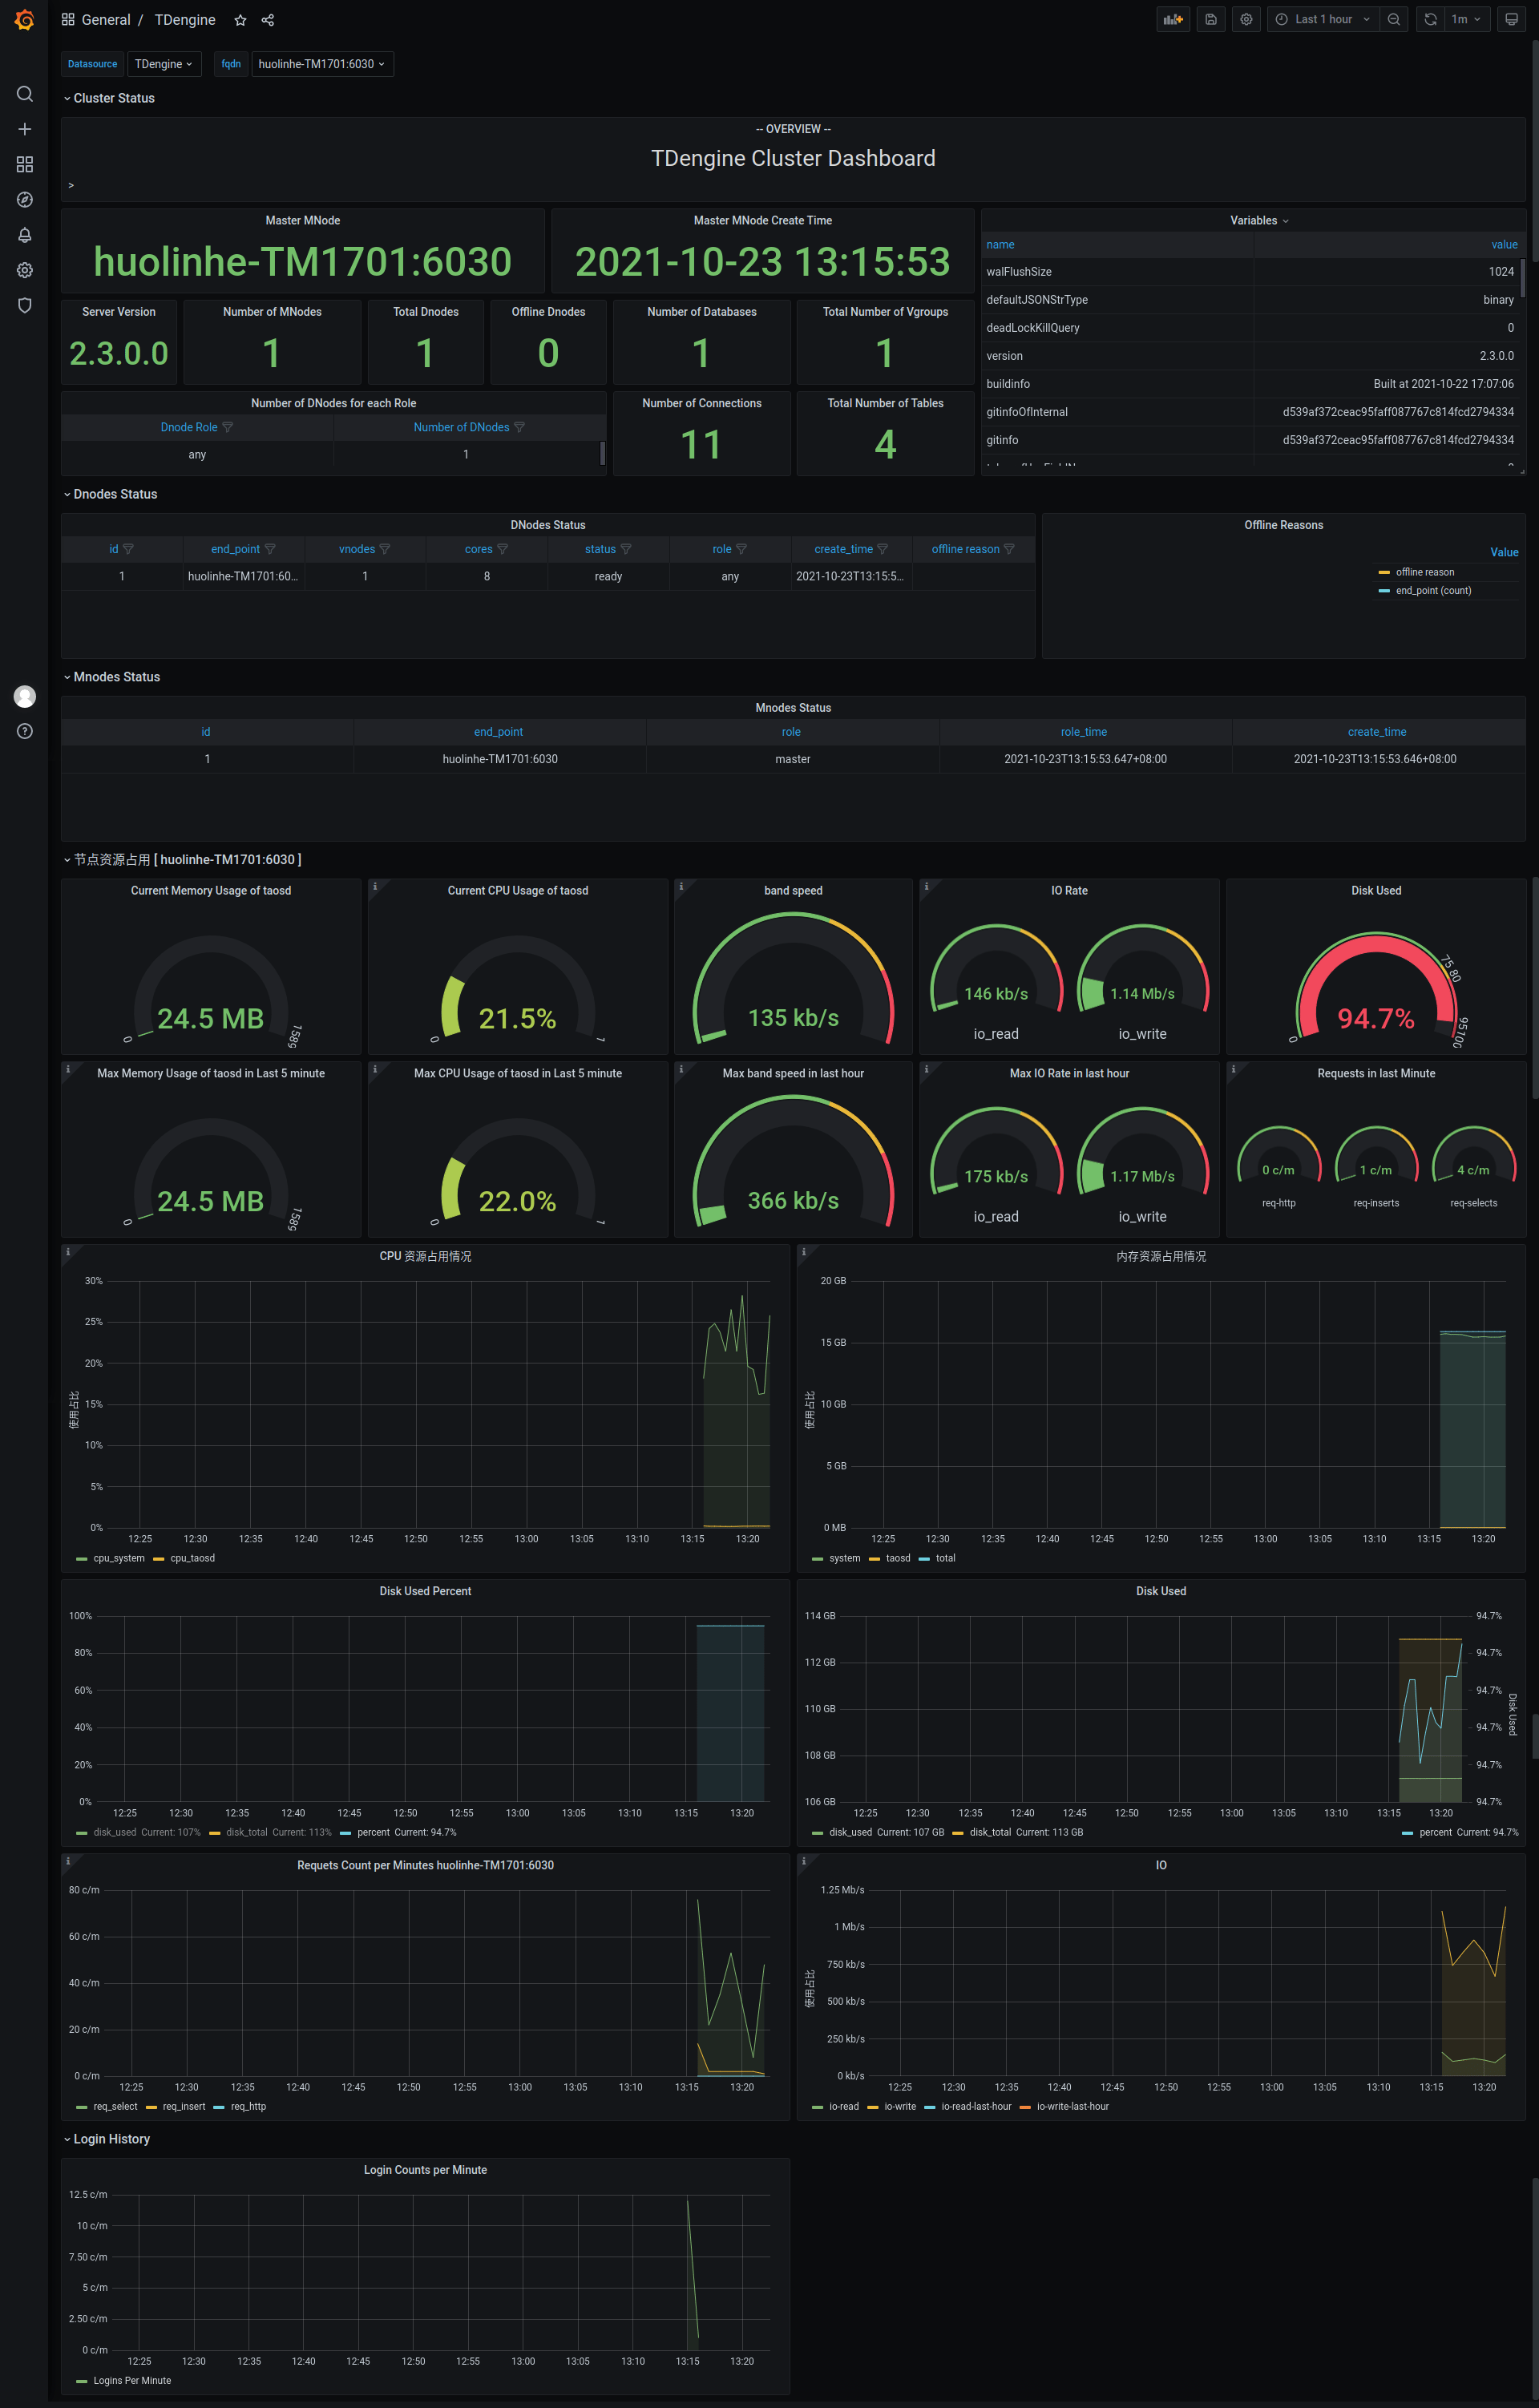Toggle io-write series in IO legend
1539x2408 pixels.
(x=899, y=2106)
